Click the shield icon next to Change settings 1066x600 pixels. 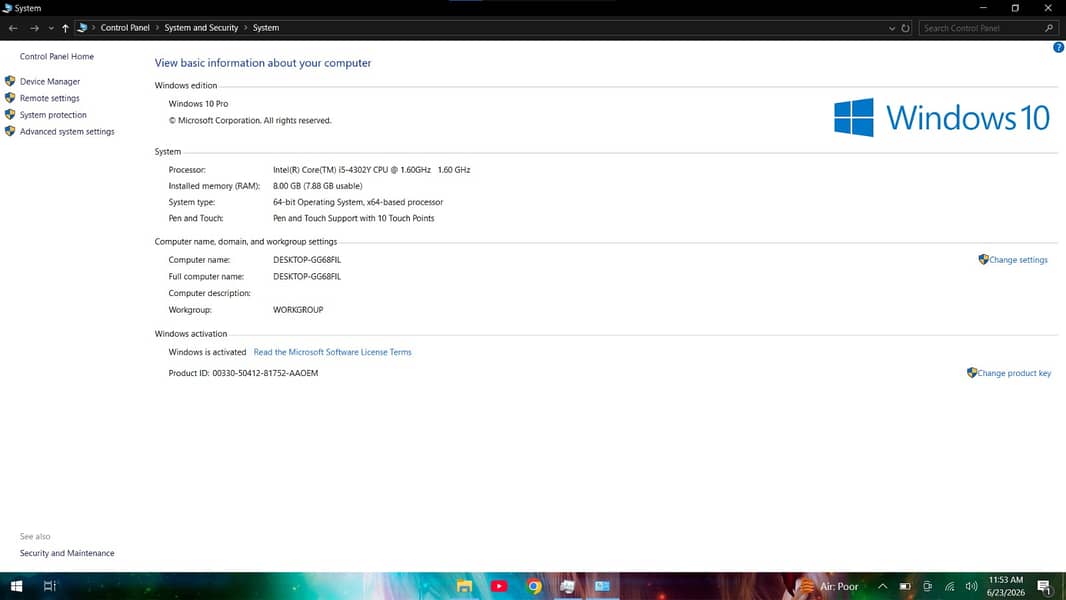click(x=983, y=259)
